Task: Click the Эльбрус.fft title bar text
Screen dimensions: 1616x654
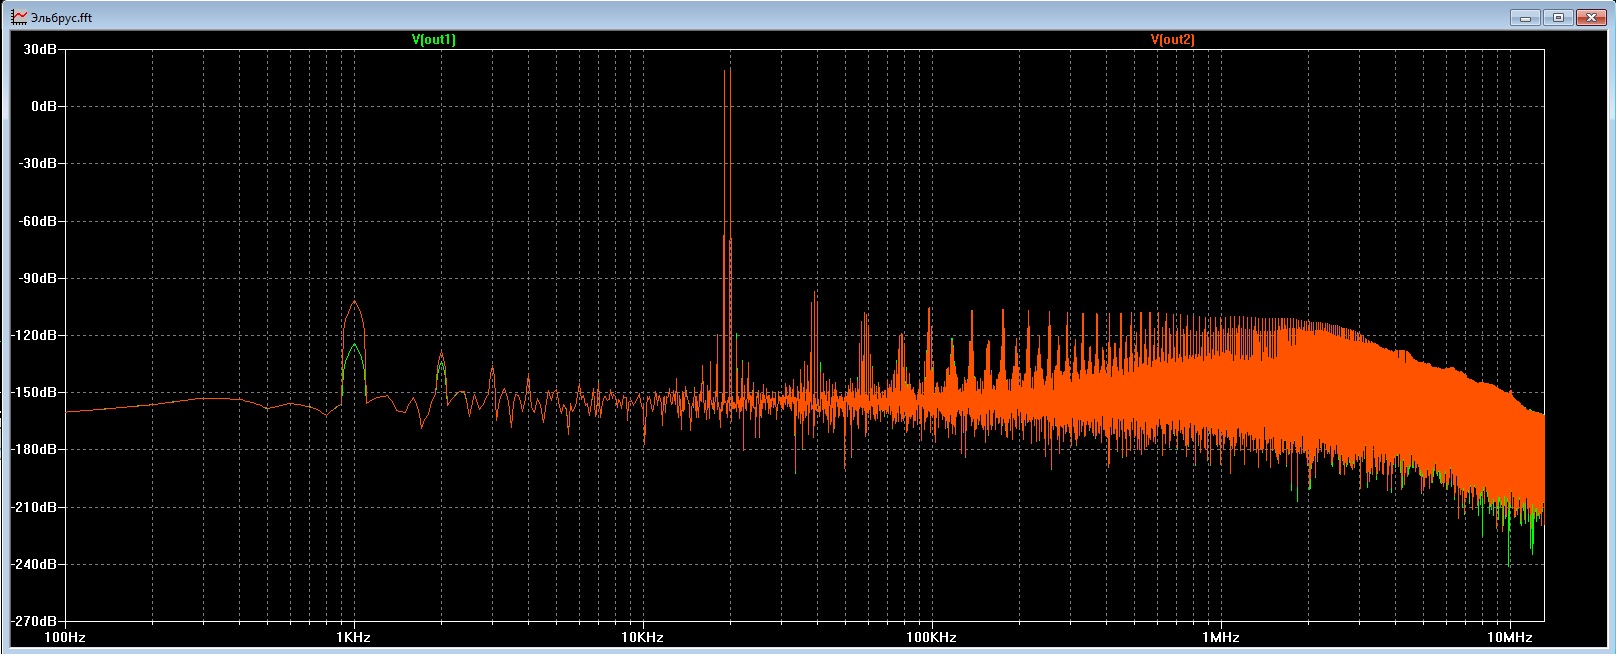Action: [61, 17]
